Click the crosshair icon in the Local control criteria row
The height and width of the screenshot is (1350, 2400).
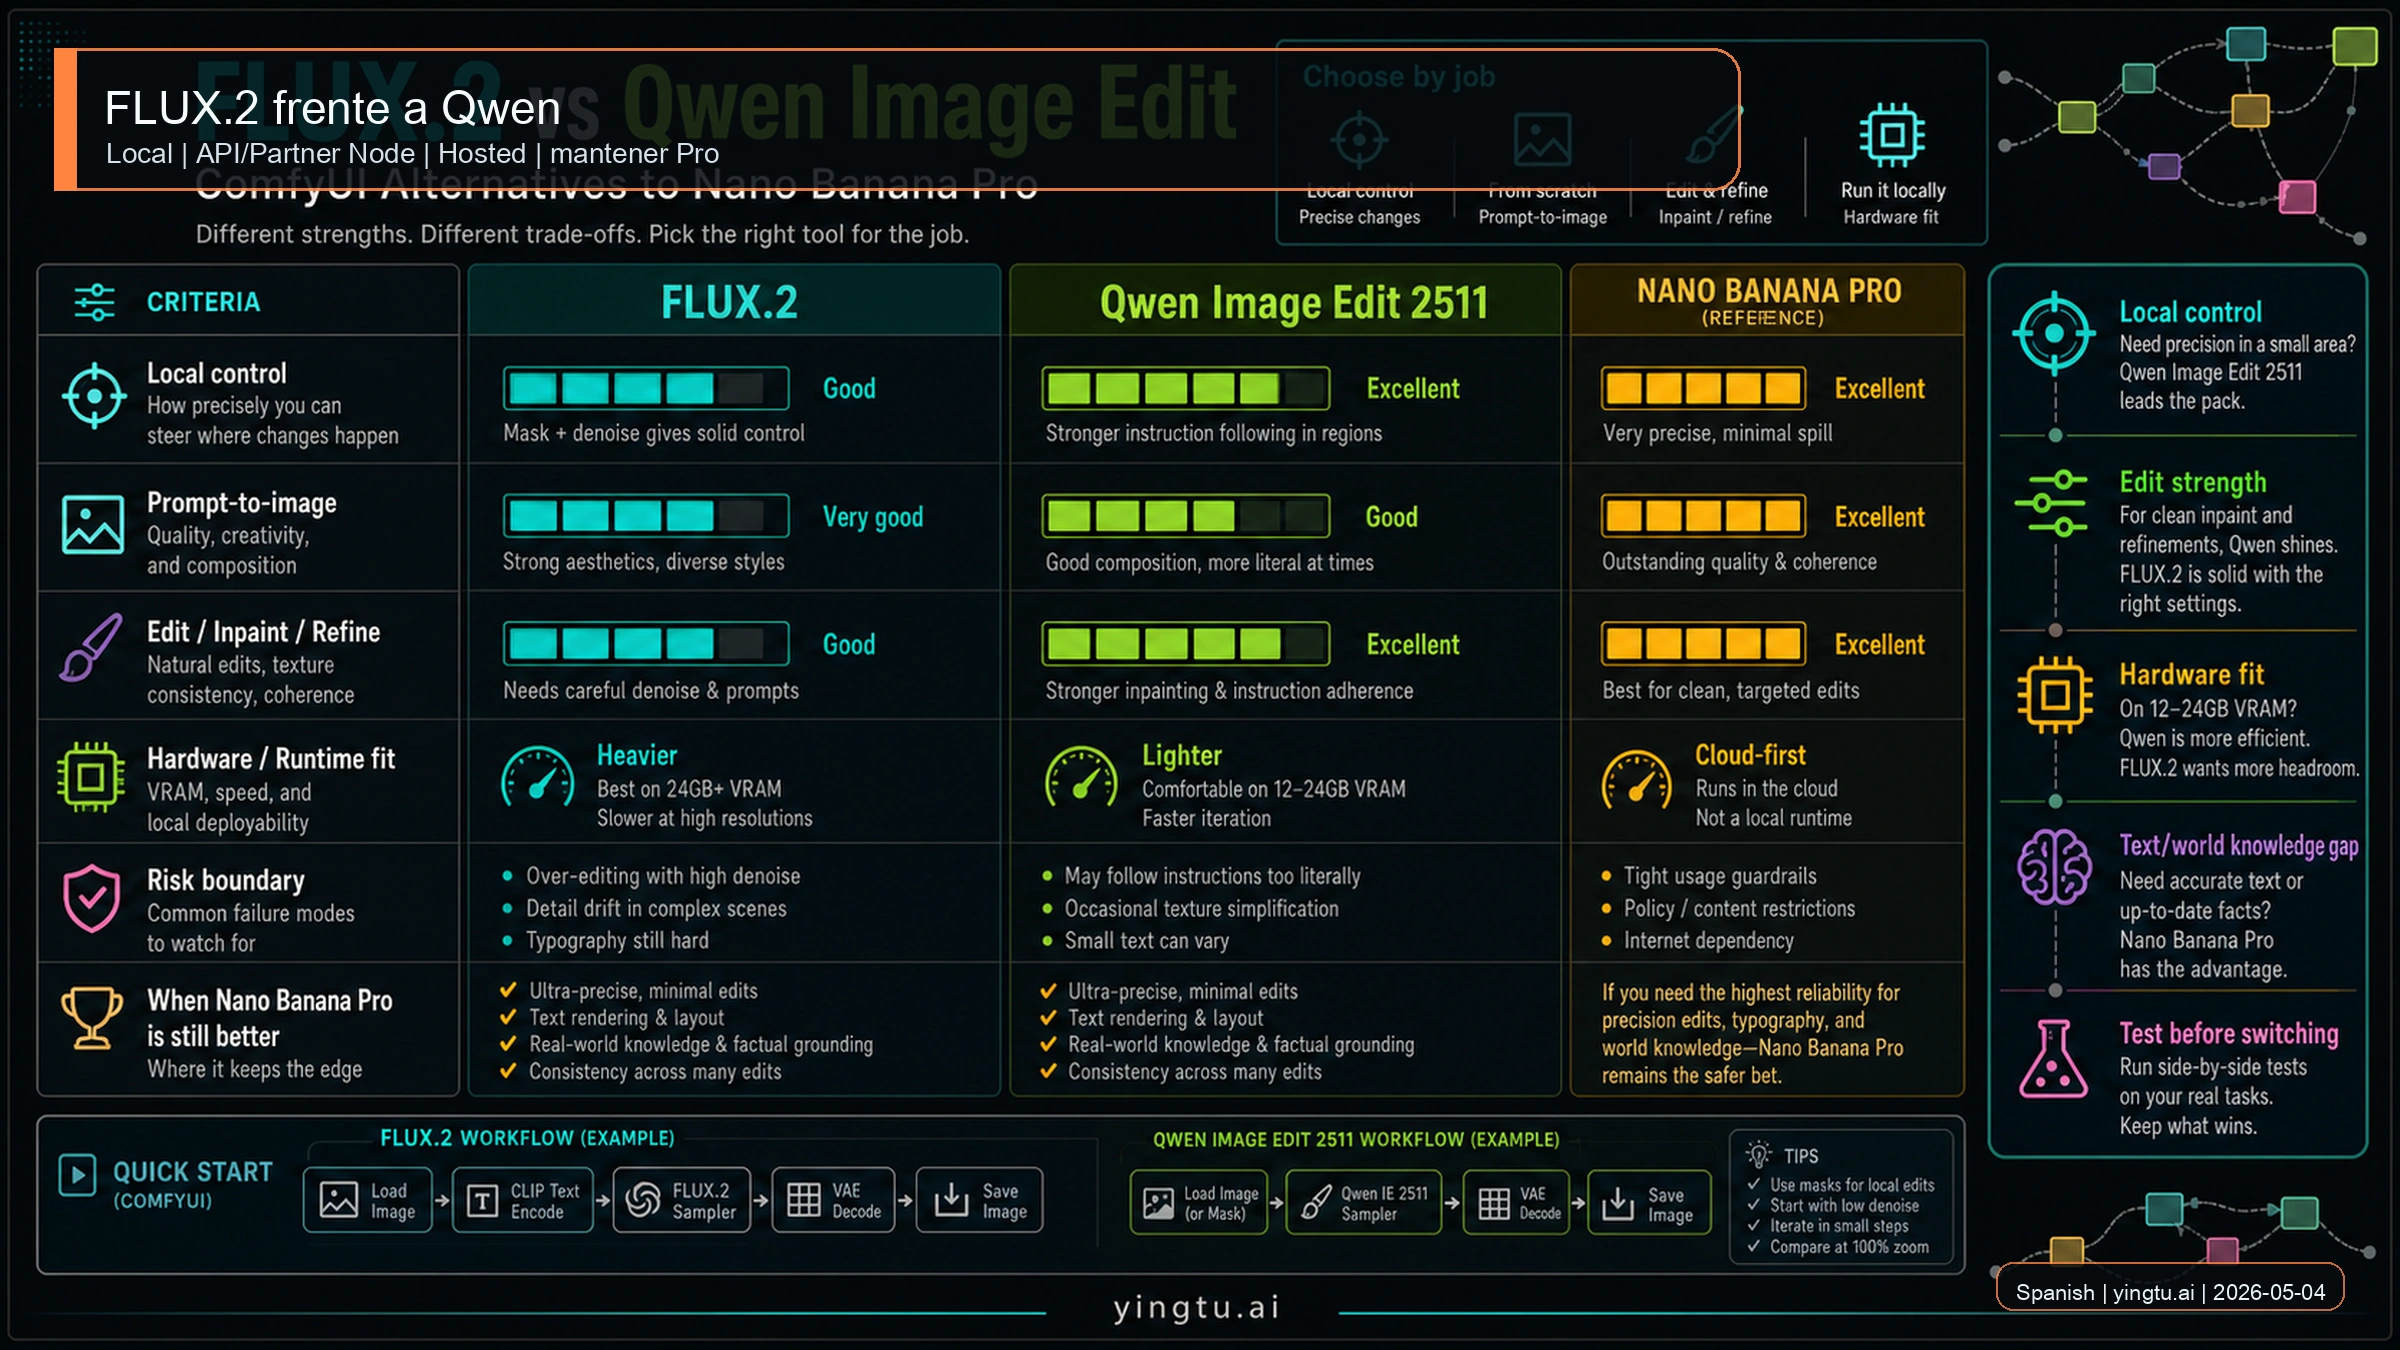point(94,396)
